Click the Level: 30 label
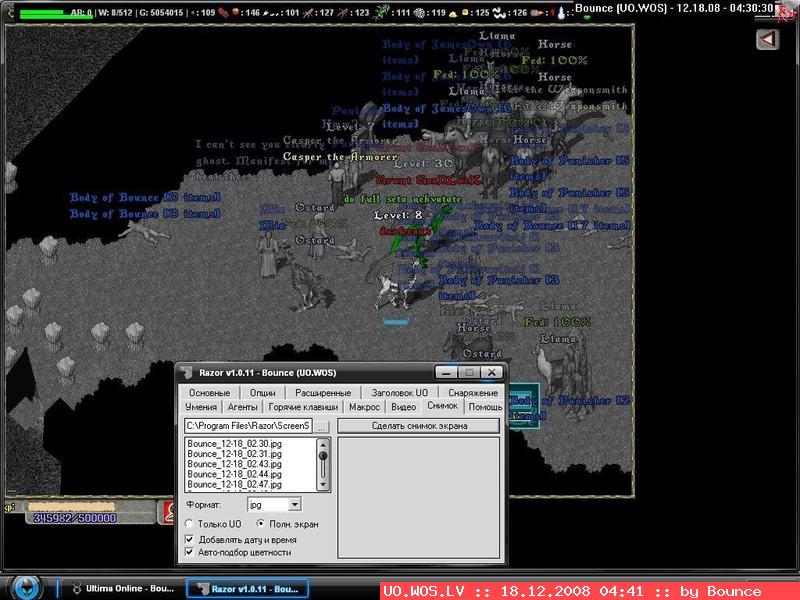This screenshot has height=600, width=800. pos(423,164)
